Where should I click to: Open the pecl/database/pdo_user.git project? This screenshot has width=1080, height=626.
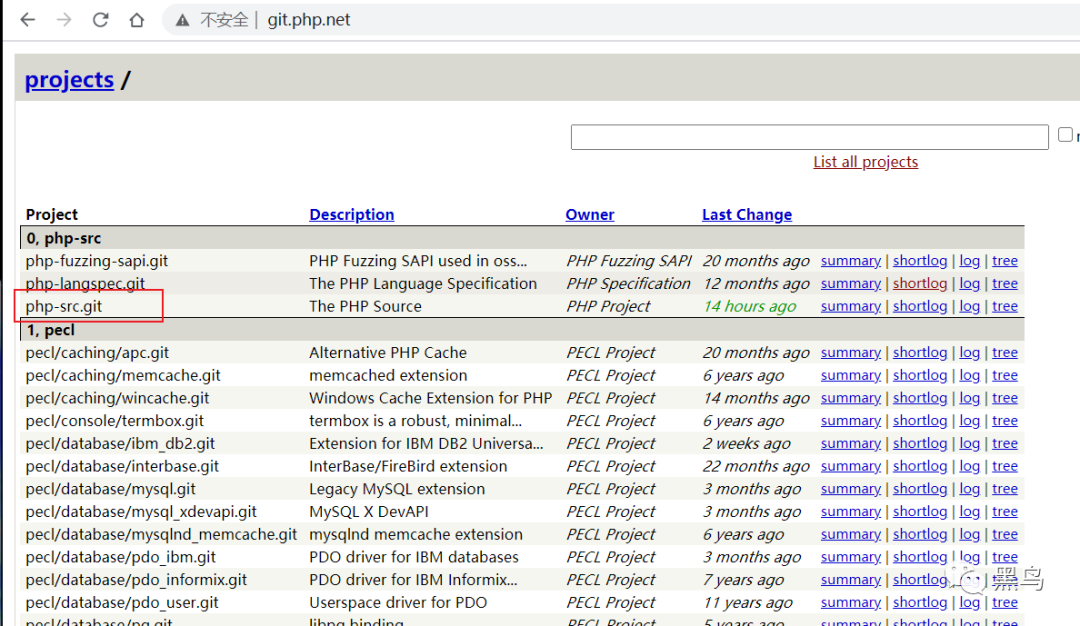coord(122,603)
